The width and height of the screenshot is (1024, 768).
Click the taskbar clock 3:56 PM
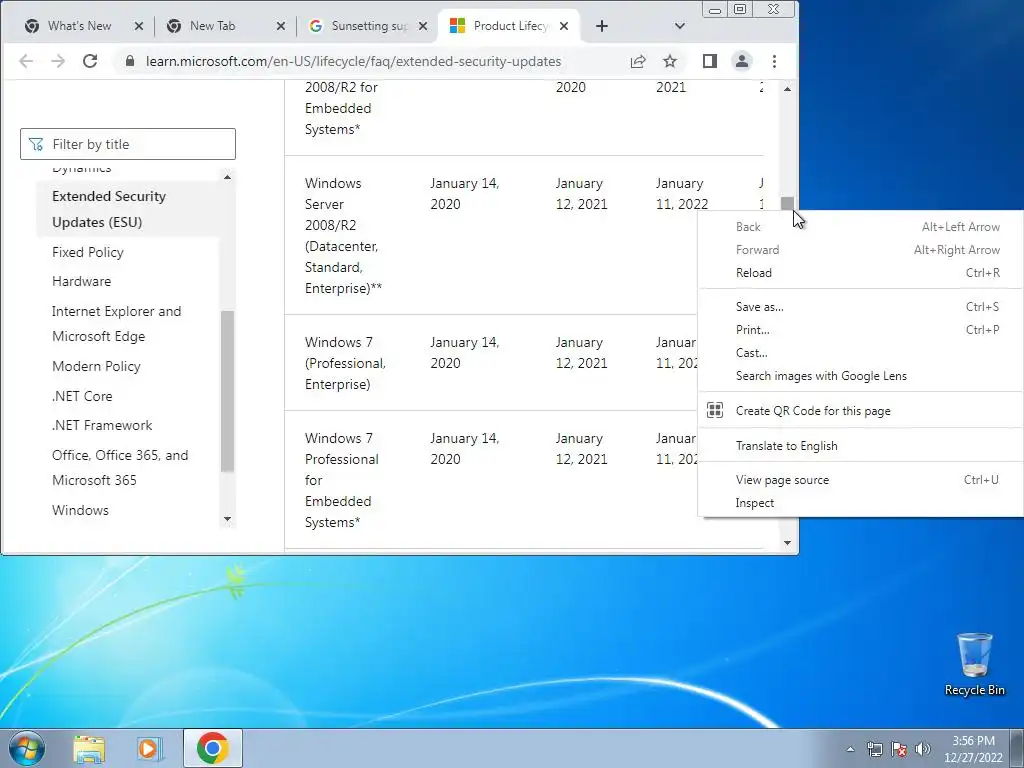click(973, 749)
